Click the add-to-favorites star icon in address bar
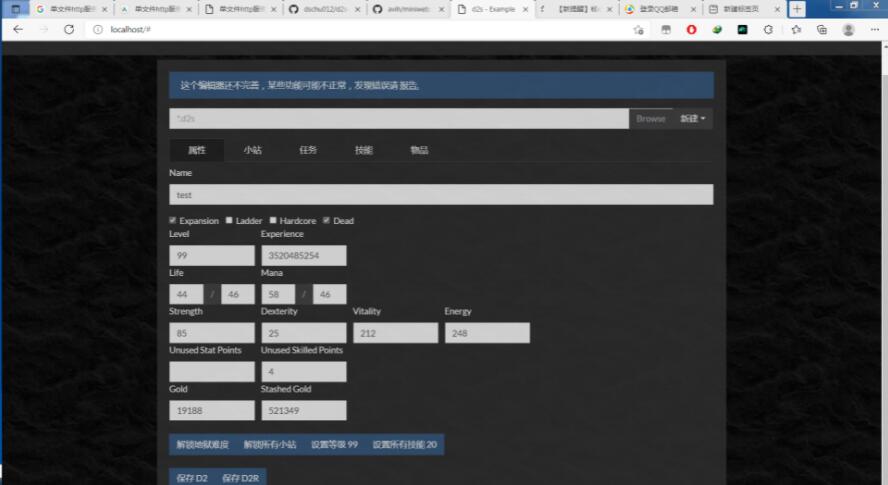 tap(639, 29)
